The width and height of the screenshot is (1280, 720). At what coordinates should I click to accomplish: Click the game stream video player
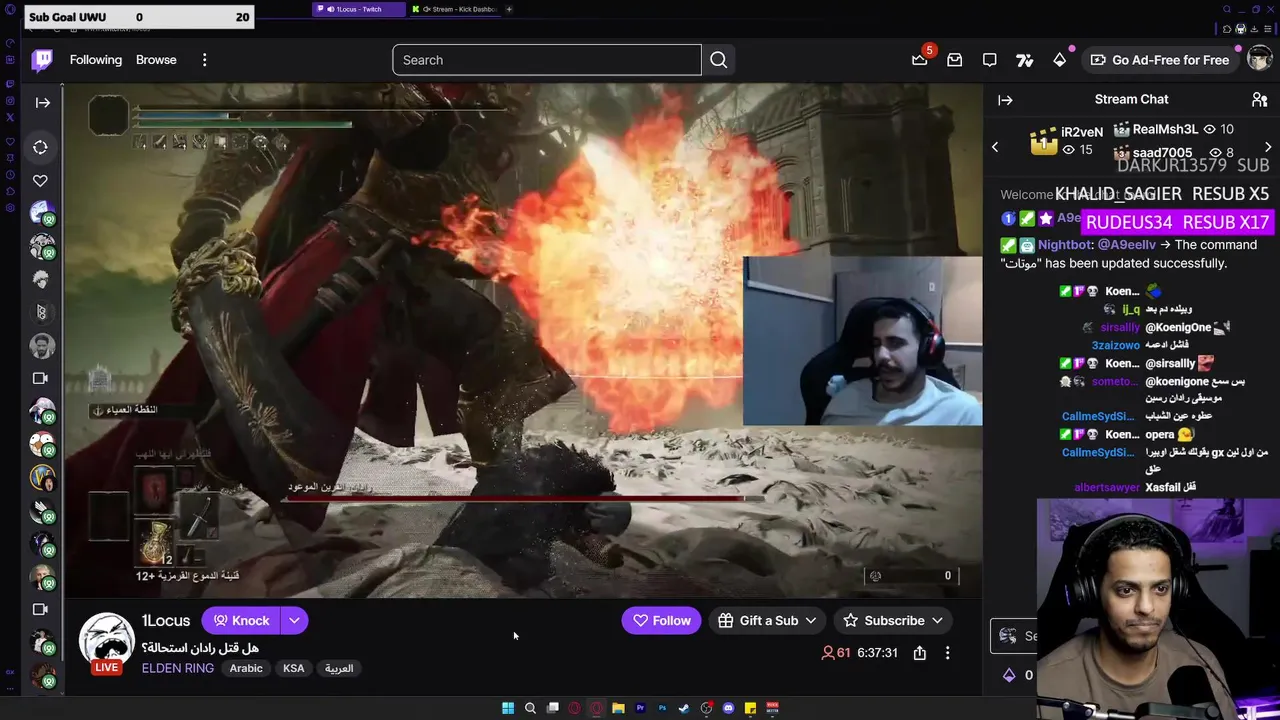pyautogui.click(x=523, y=340)
